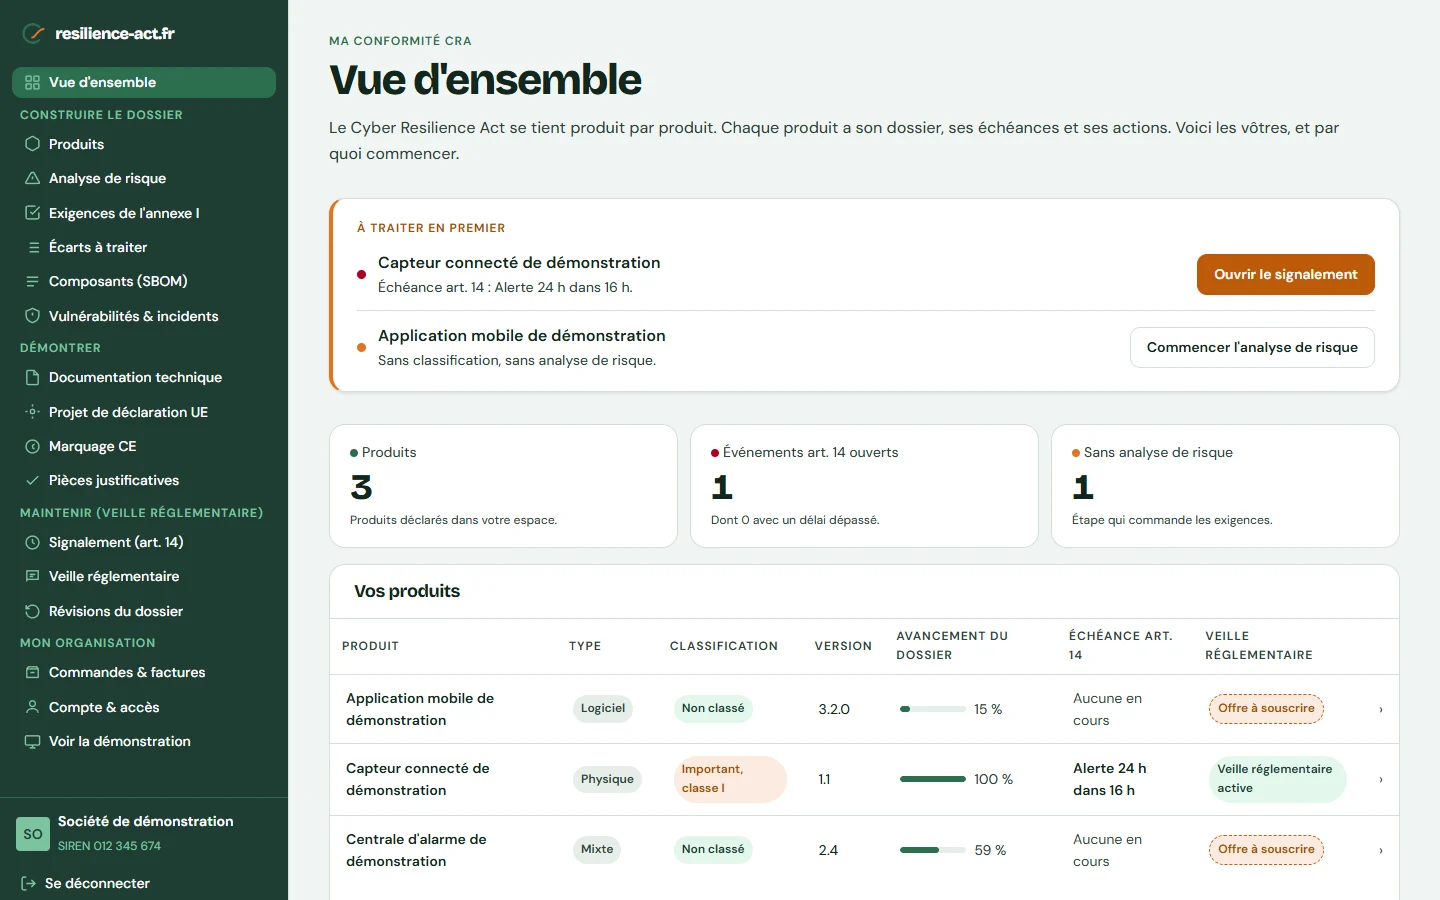Open Vulnérabilités & incidents section
1440x900 pixels.
coord(144,316)
